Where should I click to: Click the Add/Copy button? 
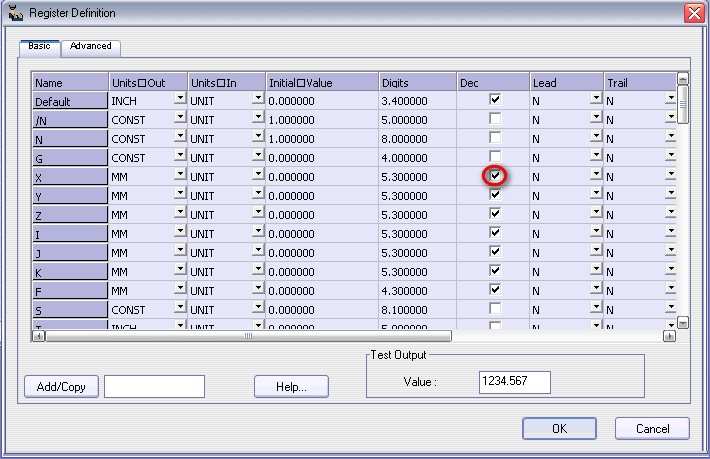(61, 387)
